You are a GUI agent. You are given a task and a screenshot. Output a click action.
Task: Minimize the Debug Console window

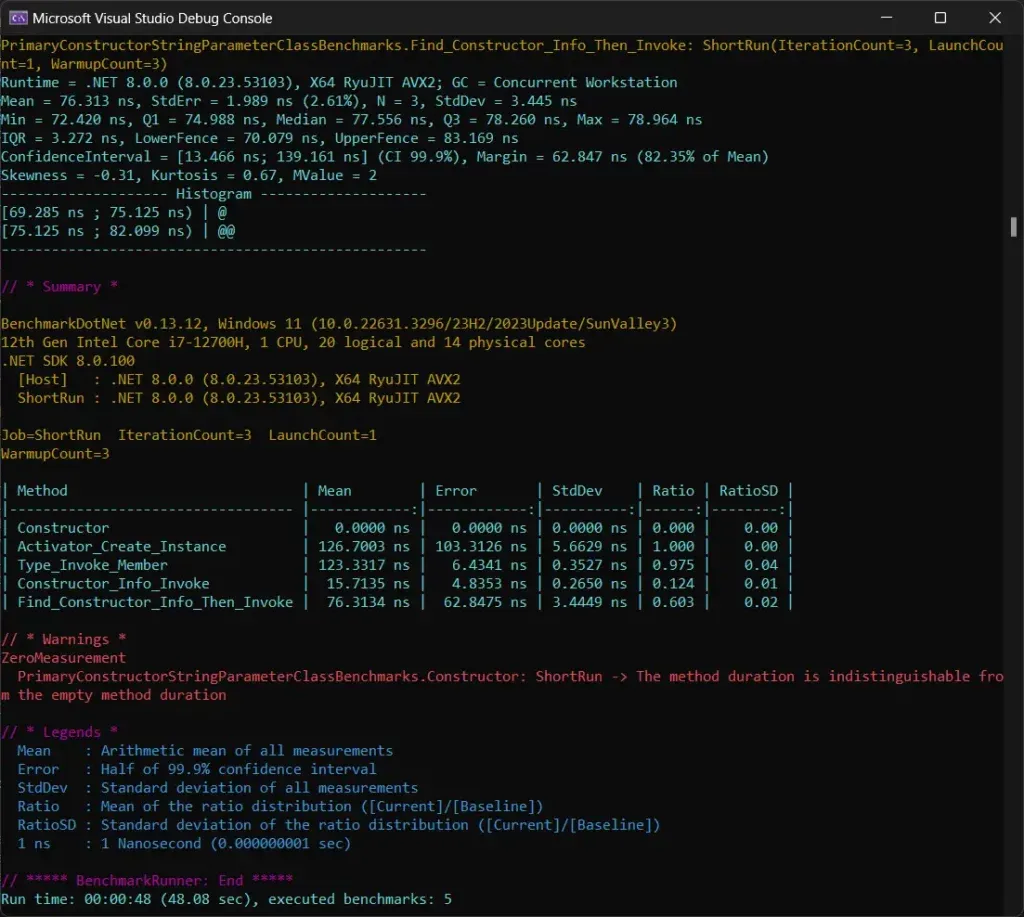pyautogui.click(x=886, y=18)
